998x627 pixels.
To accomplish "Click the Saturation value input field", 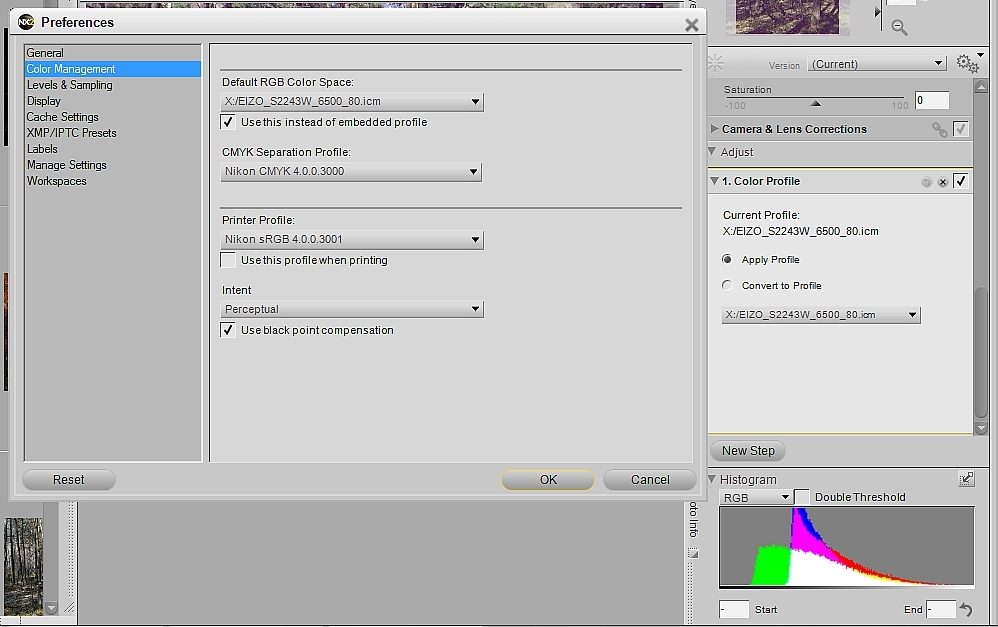I will (x=932, y=100).
